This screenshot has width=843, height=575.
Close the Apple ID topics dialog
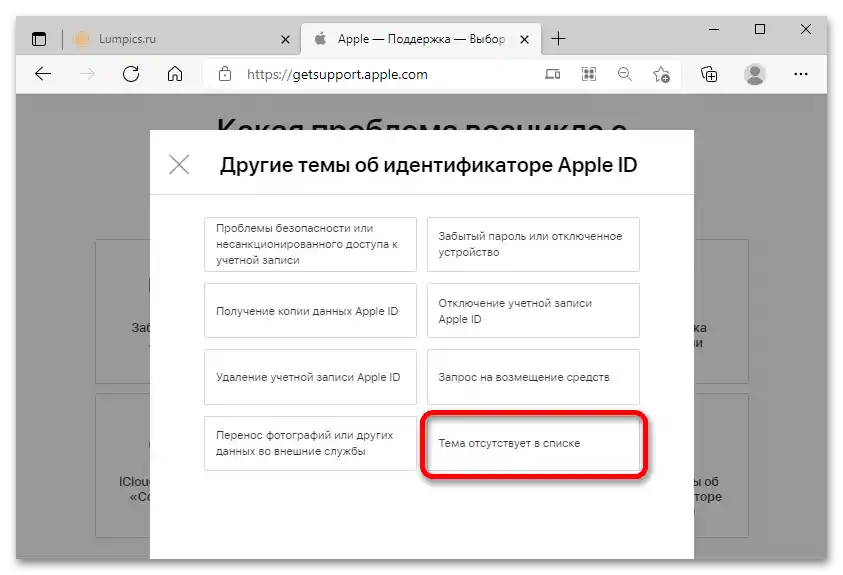click(x=179, y=164)
